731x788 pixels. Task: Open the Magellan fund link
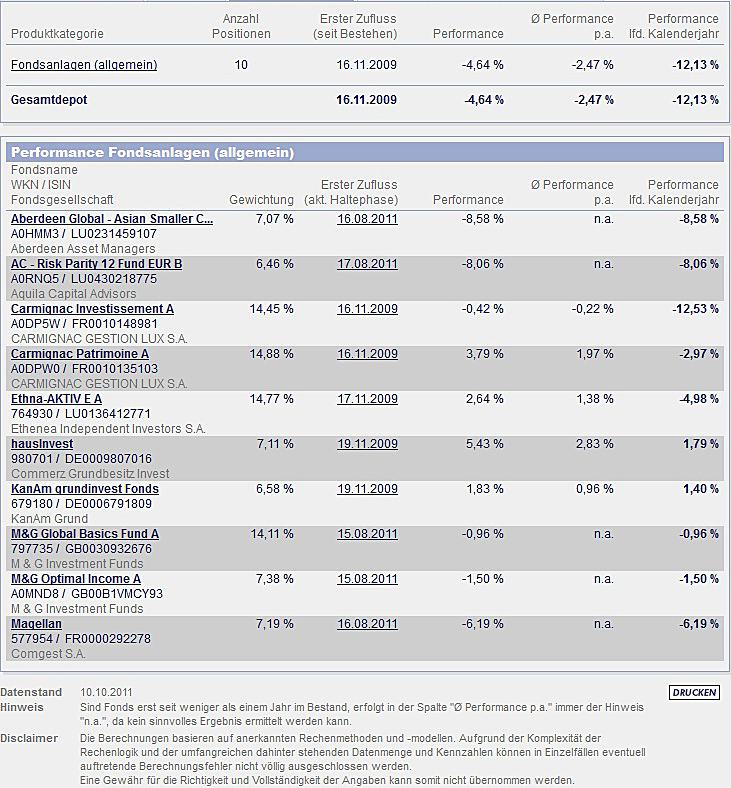36,624
